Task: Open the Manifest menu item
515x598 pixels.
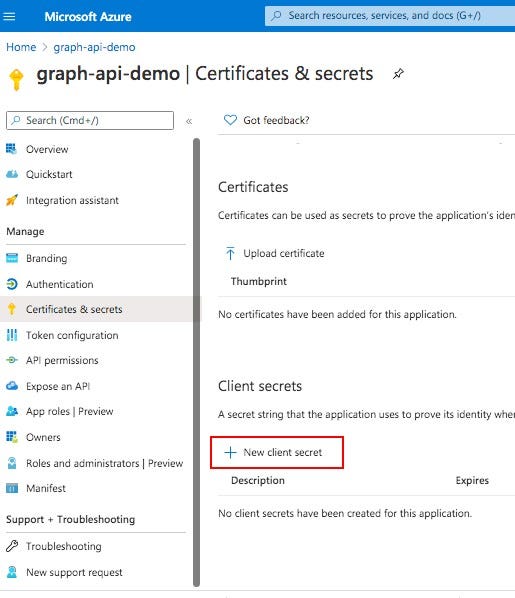Action: pyautogui.click(x=46, y=489)
